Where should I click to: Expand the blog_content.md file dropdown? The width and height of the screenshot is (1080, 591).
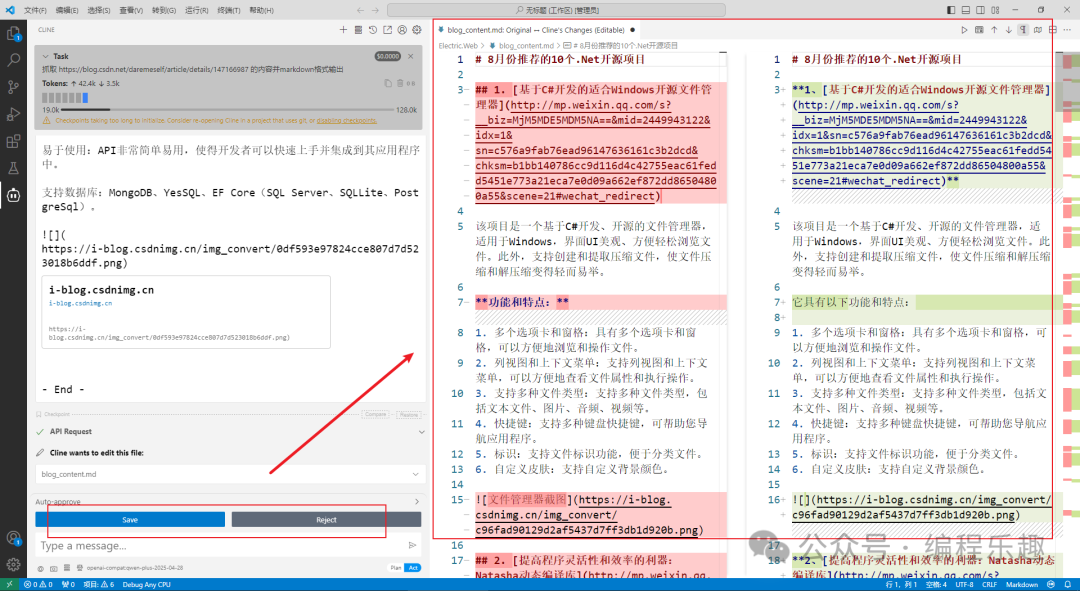(415, 474)
